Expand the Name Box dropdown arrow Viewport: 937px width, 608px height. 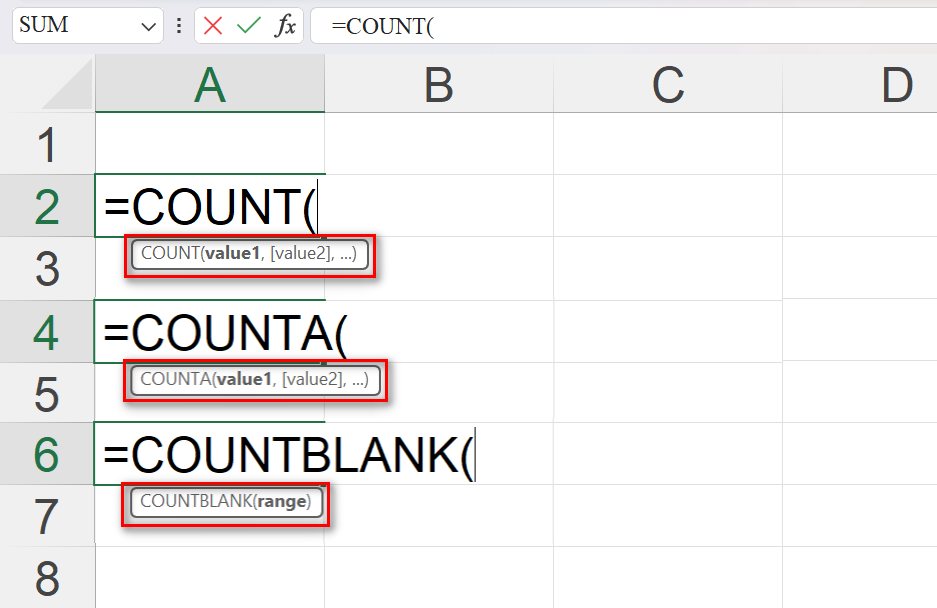pyautogui.click(x=149, y=26)
